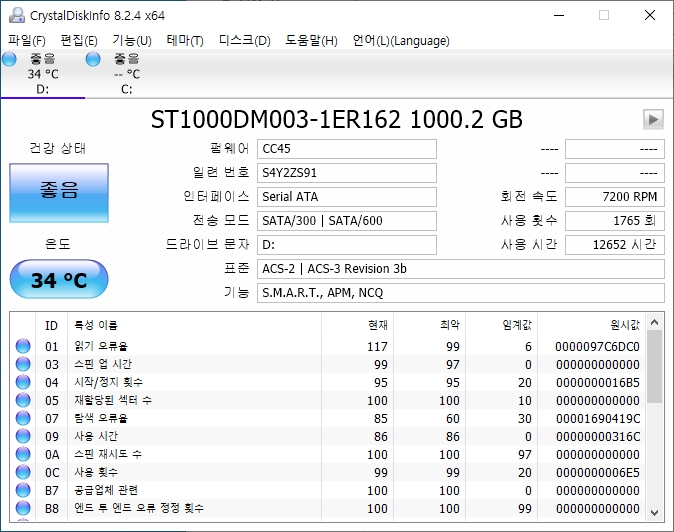Click the serial number field S4Y2ZS91
The width and height of the screenshot is (674, 532).
(x=347, y=173)
